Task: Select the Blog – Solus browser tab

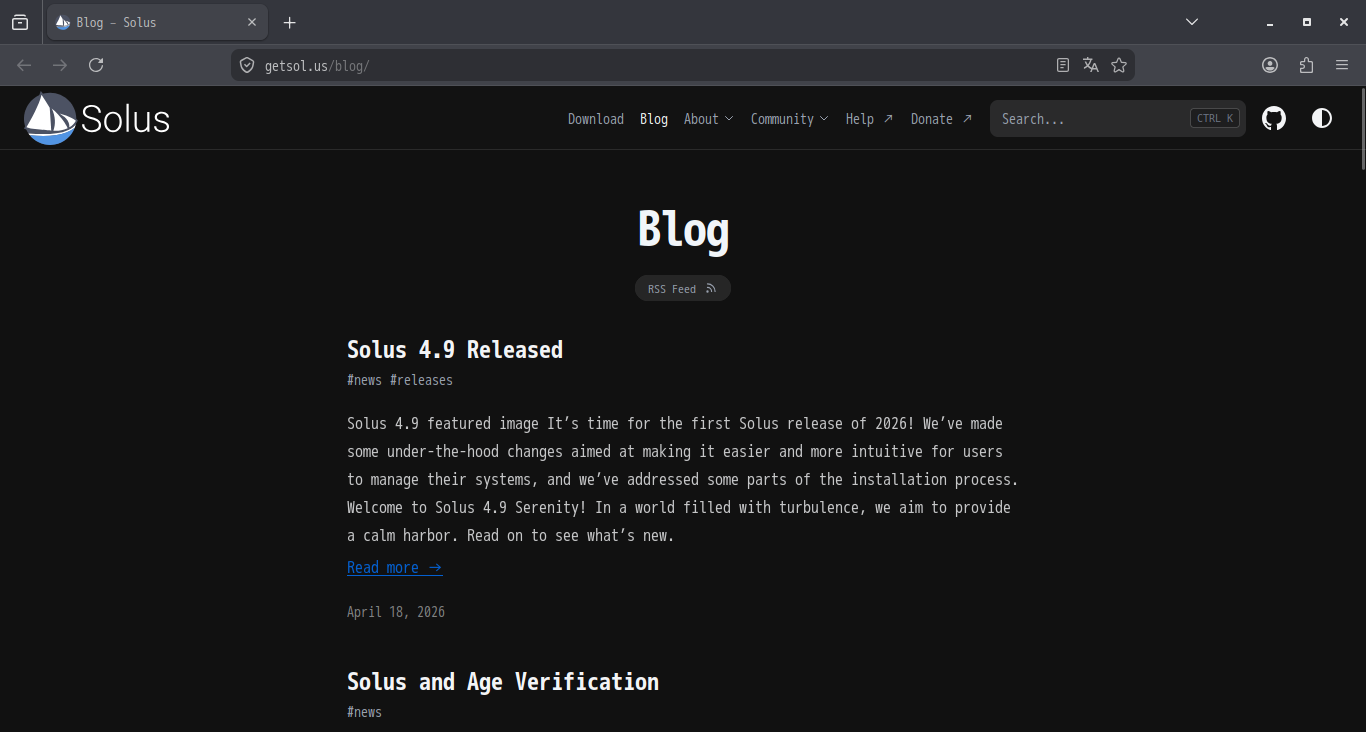Action: point(157,22)
